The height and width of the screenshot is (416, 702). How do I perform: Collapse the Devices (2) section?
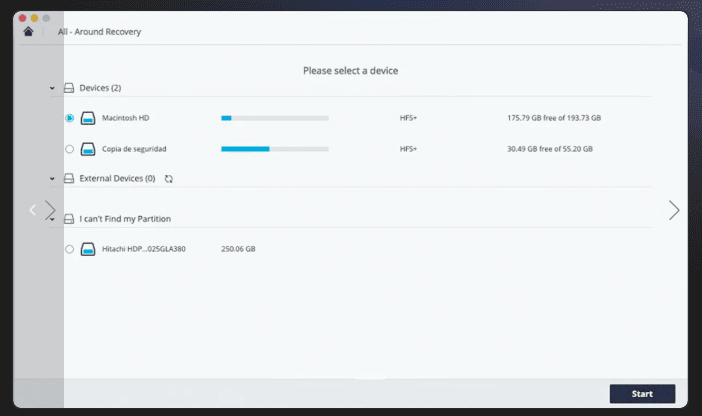tap(52, 88)
